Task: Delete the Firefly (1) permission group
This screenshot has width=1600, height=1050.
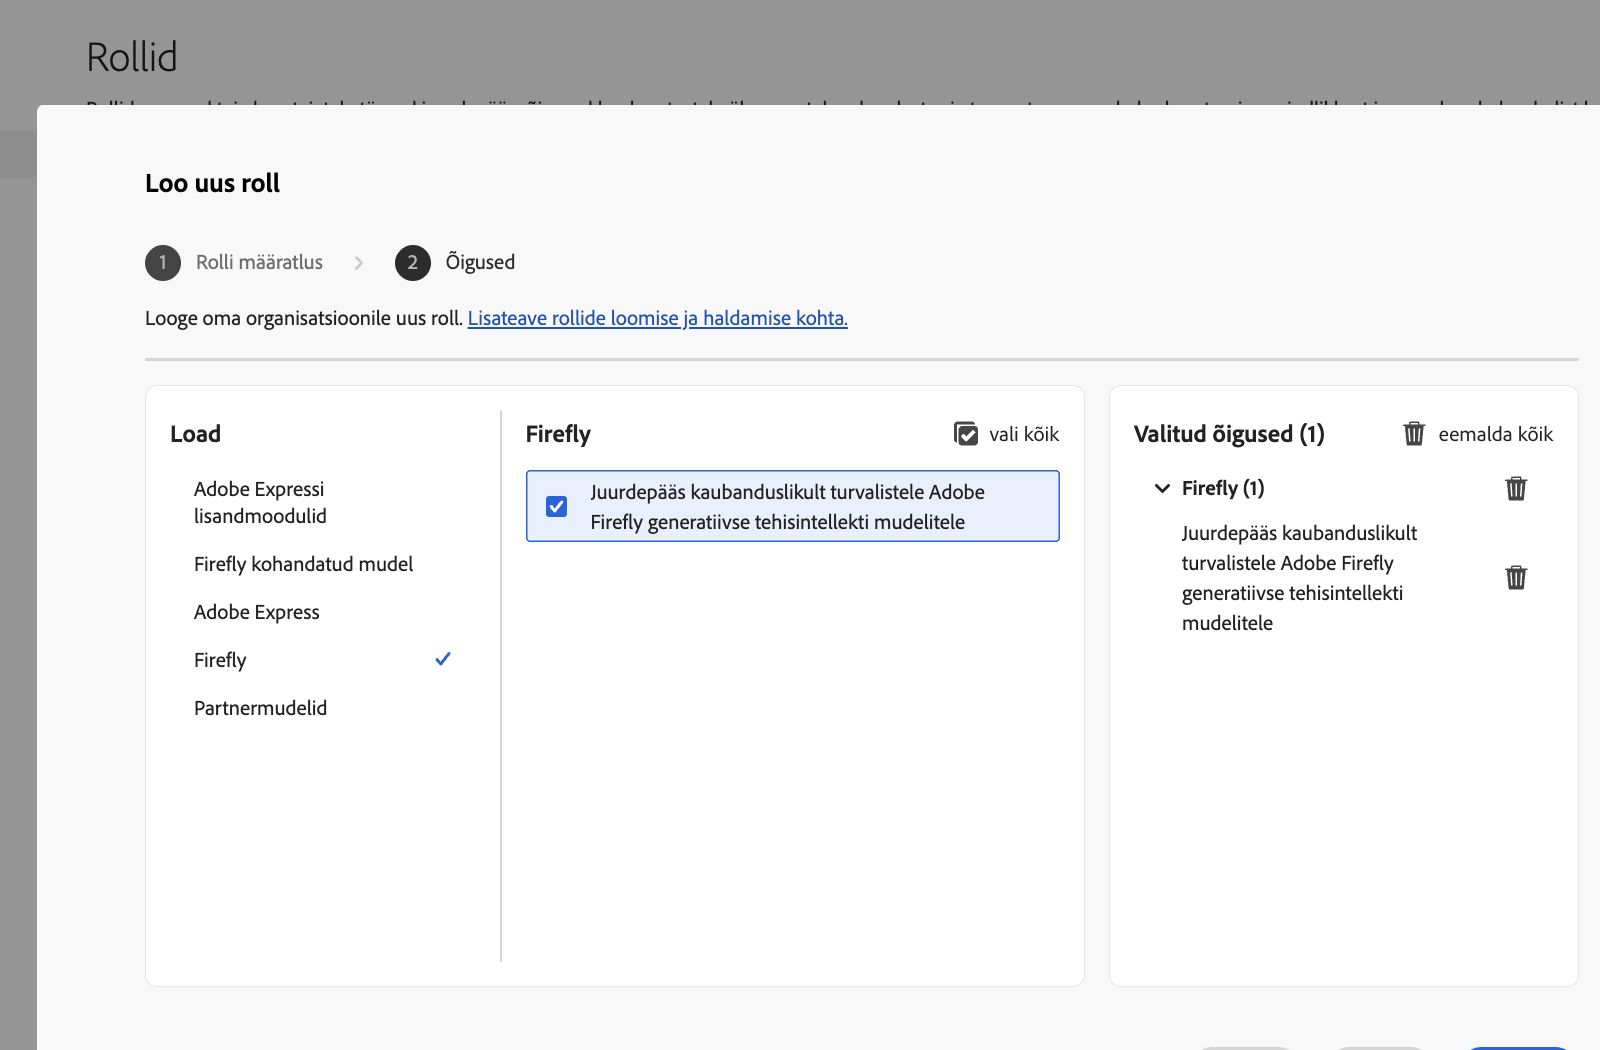Action: (1516, 488)
